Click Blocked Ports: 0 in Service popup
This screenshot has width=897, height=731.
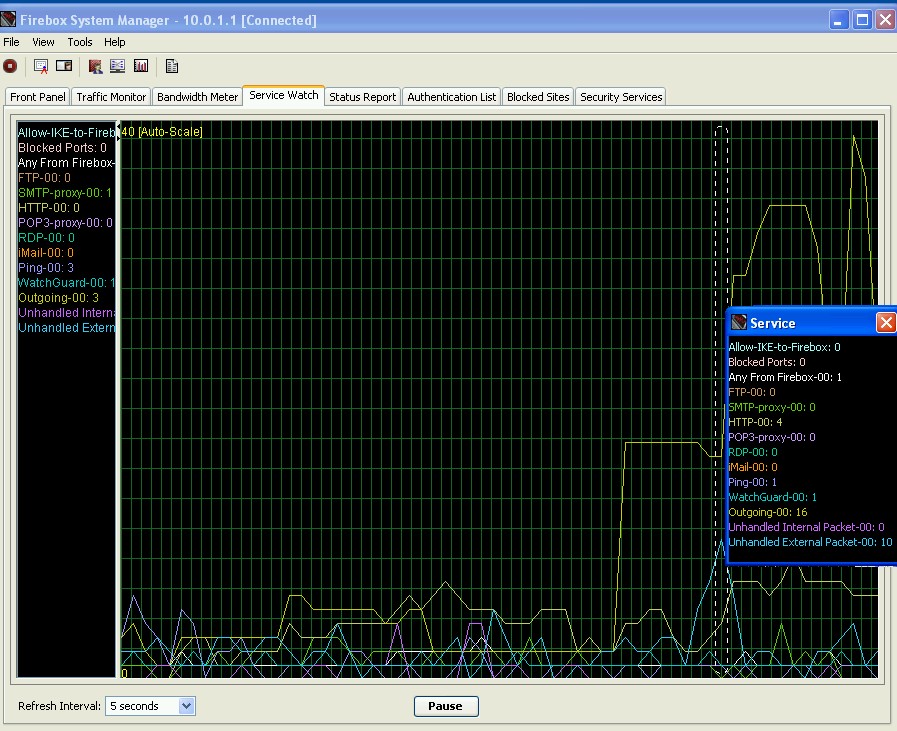coord(767,361)
